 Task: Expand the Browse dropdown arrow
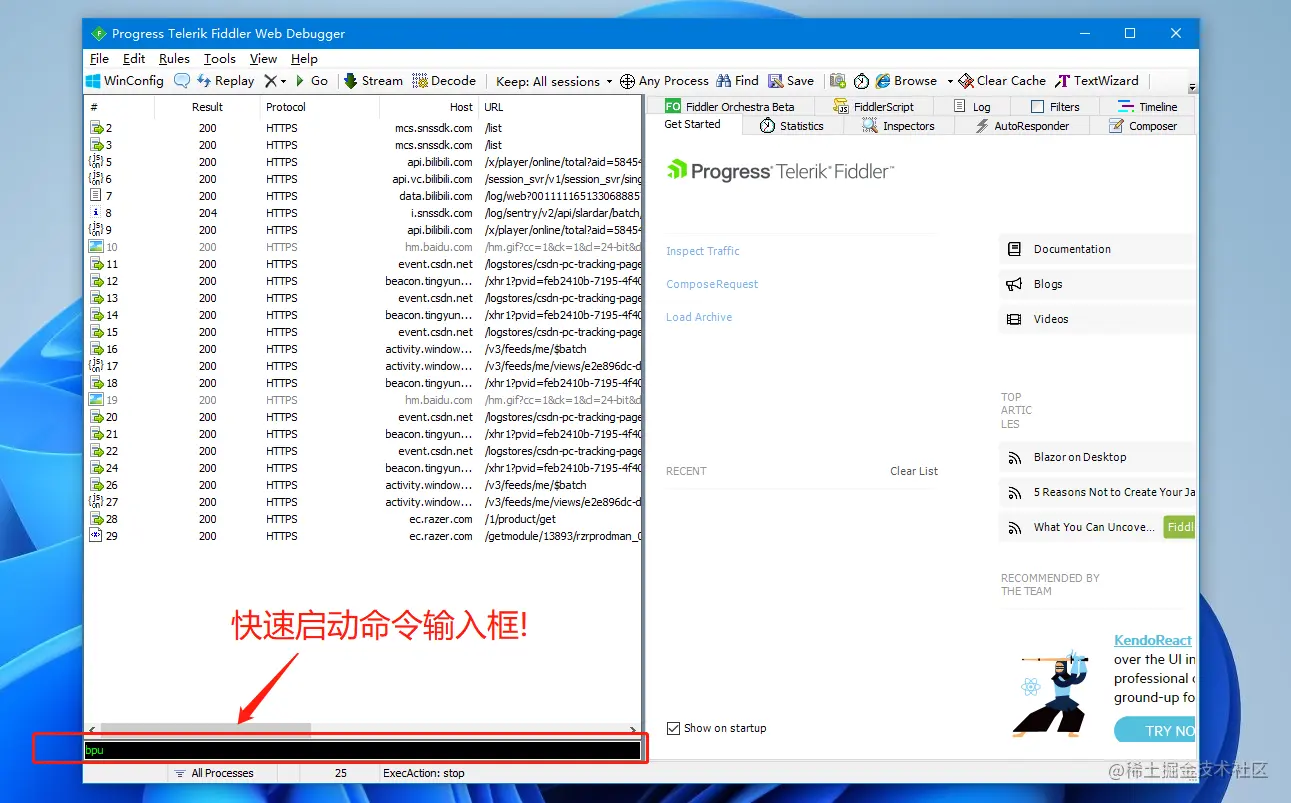(950, 81)
